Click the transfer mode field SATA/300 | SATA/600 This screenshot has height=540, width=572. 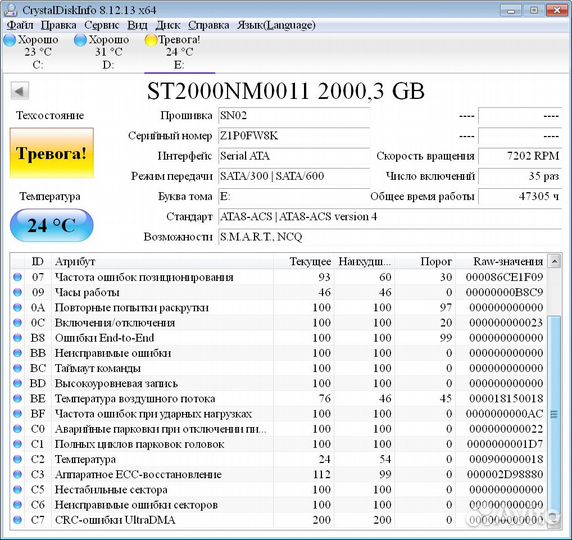(294, 176)
